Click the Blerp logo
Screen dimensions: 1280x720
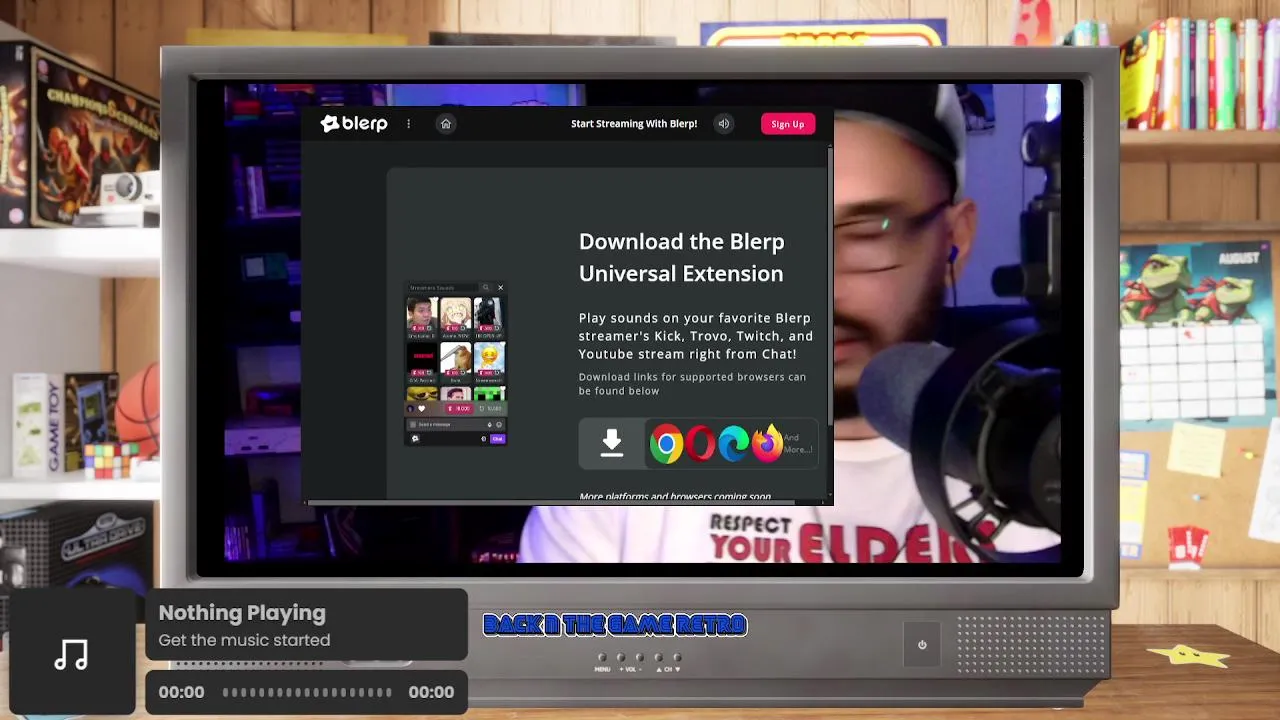pyautogui.click(x=354, y=124)
